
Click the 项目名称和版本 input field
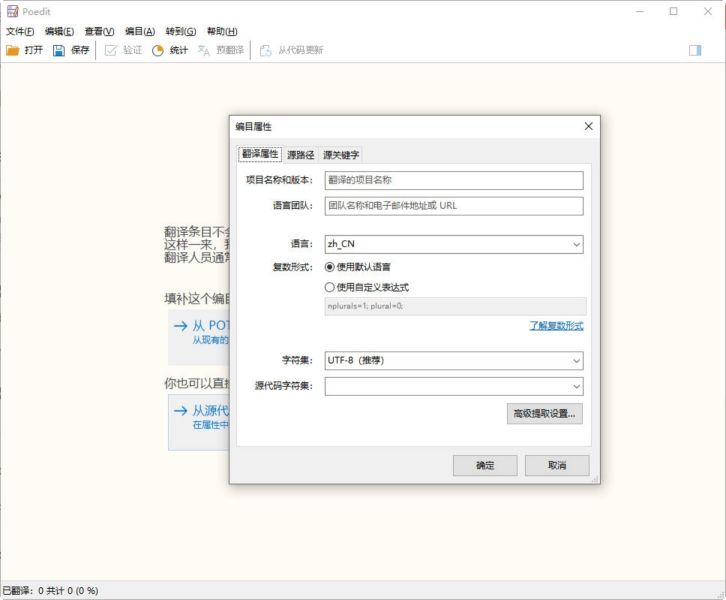pyautogui.click(x=453, y=180)
